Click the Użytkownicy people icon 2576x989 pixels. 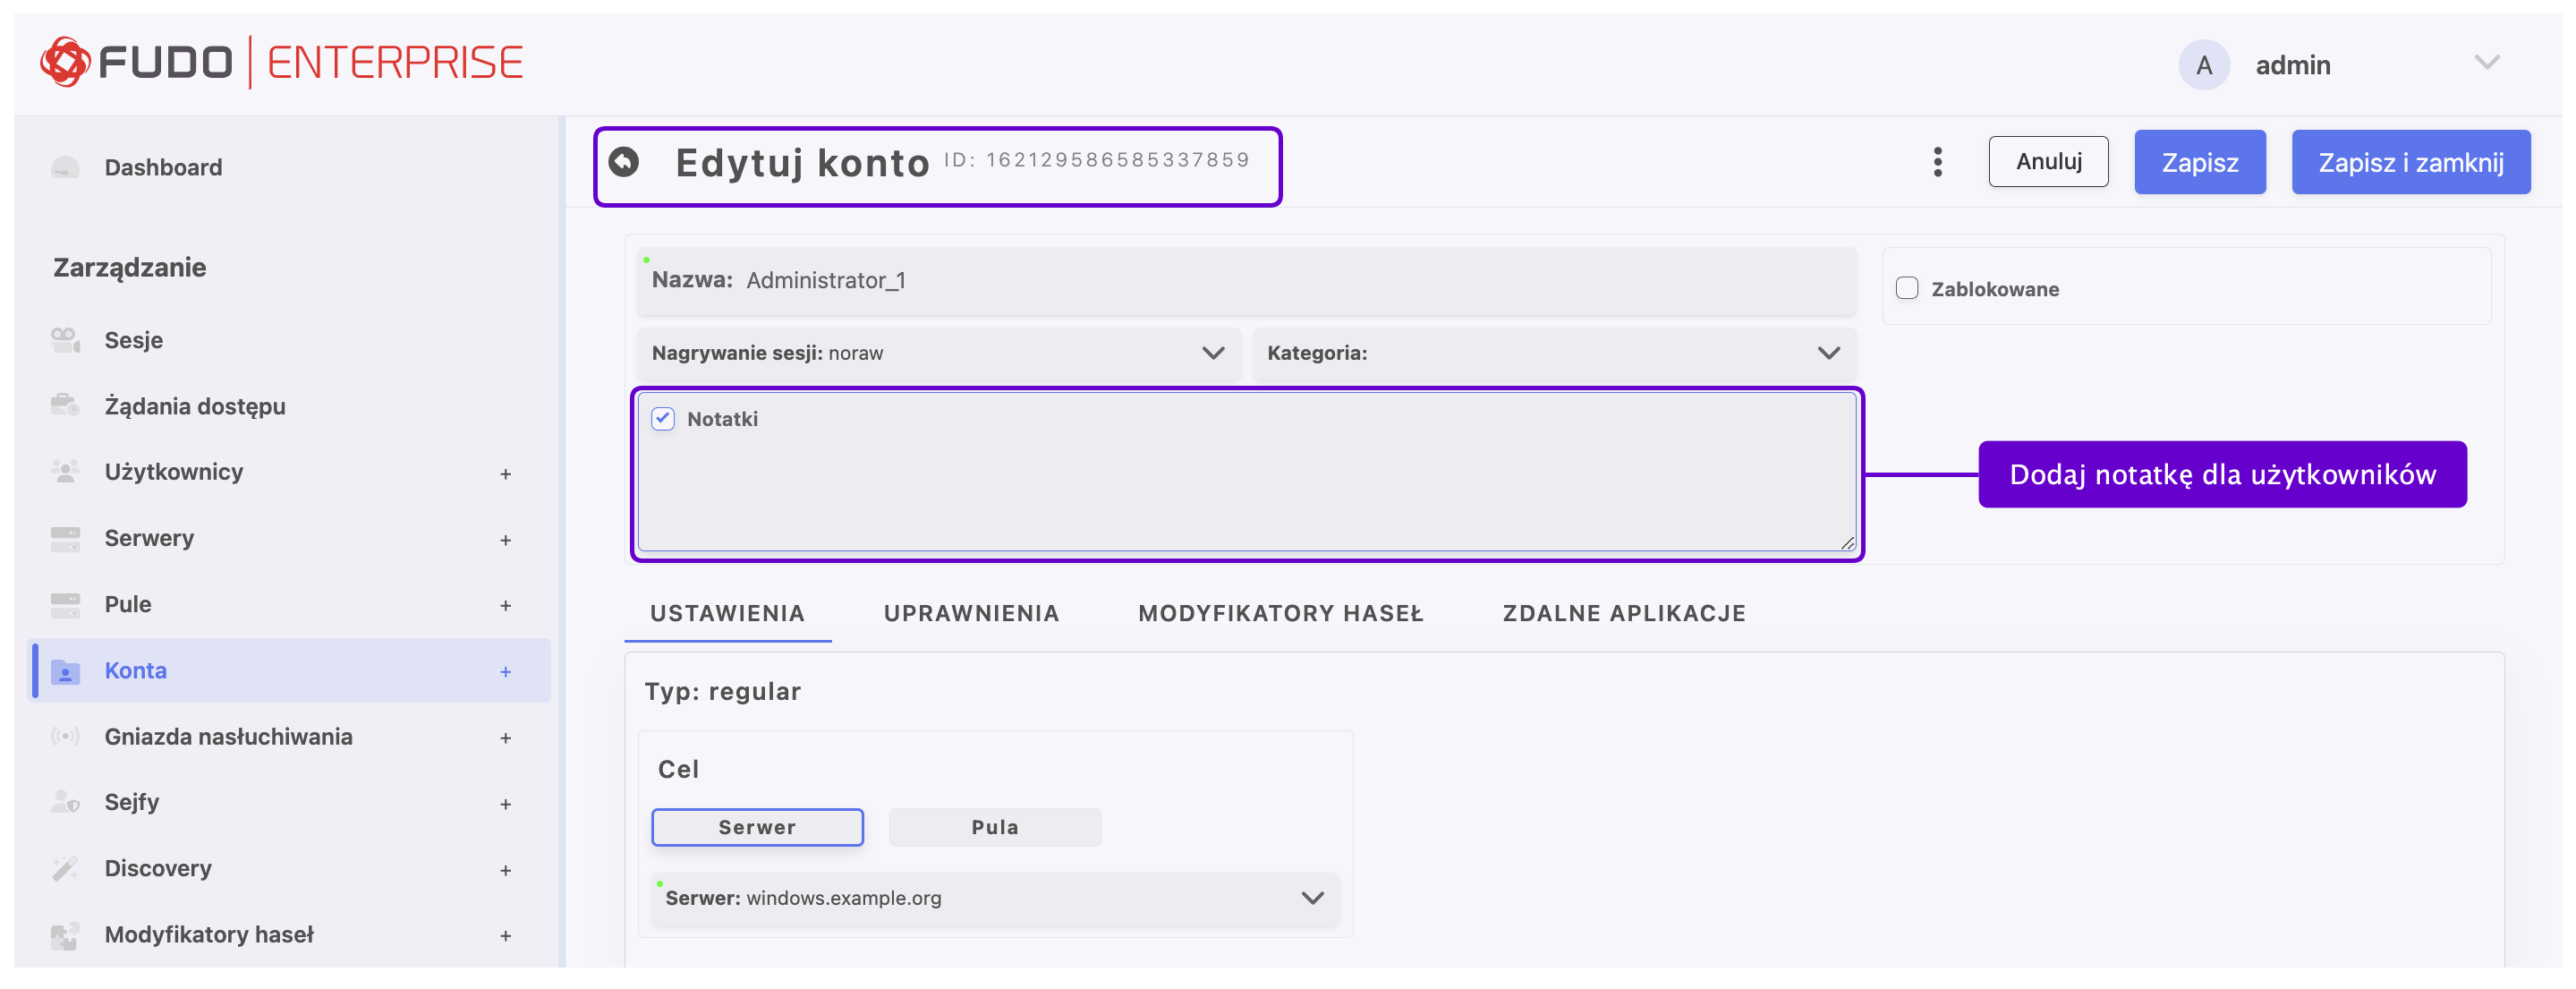coord(66,472)
